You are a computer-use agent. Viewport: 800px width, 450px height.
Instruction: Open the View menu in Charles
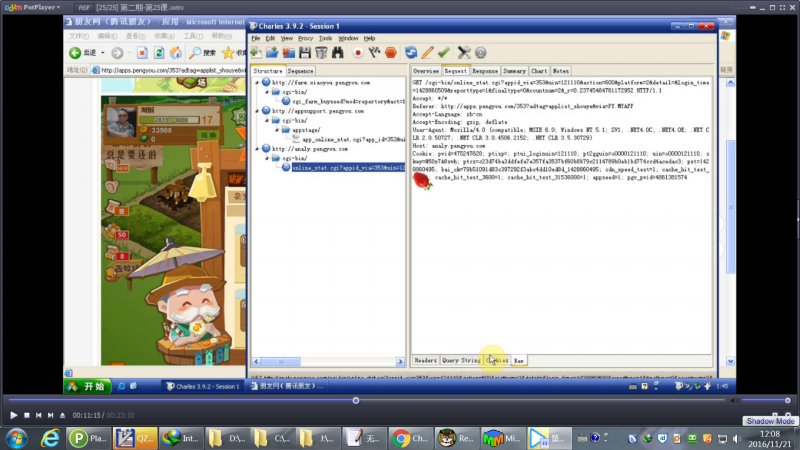[x=287, y=38]
